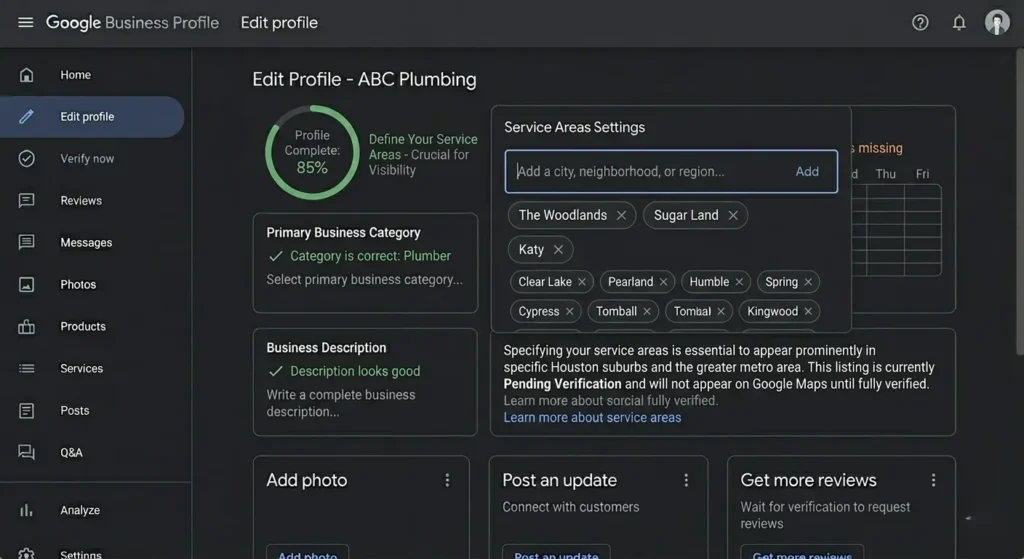Screen dimensions: 1024x559
Task: Click the Services list icon
Action: (x=26, y=368)
